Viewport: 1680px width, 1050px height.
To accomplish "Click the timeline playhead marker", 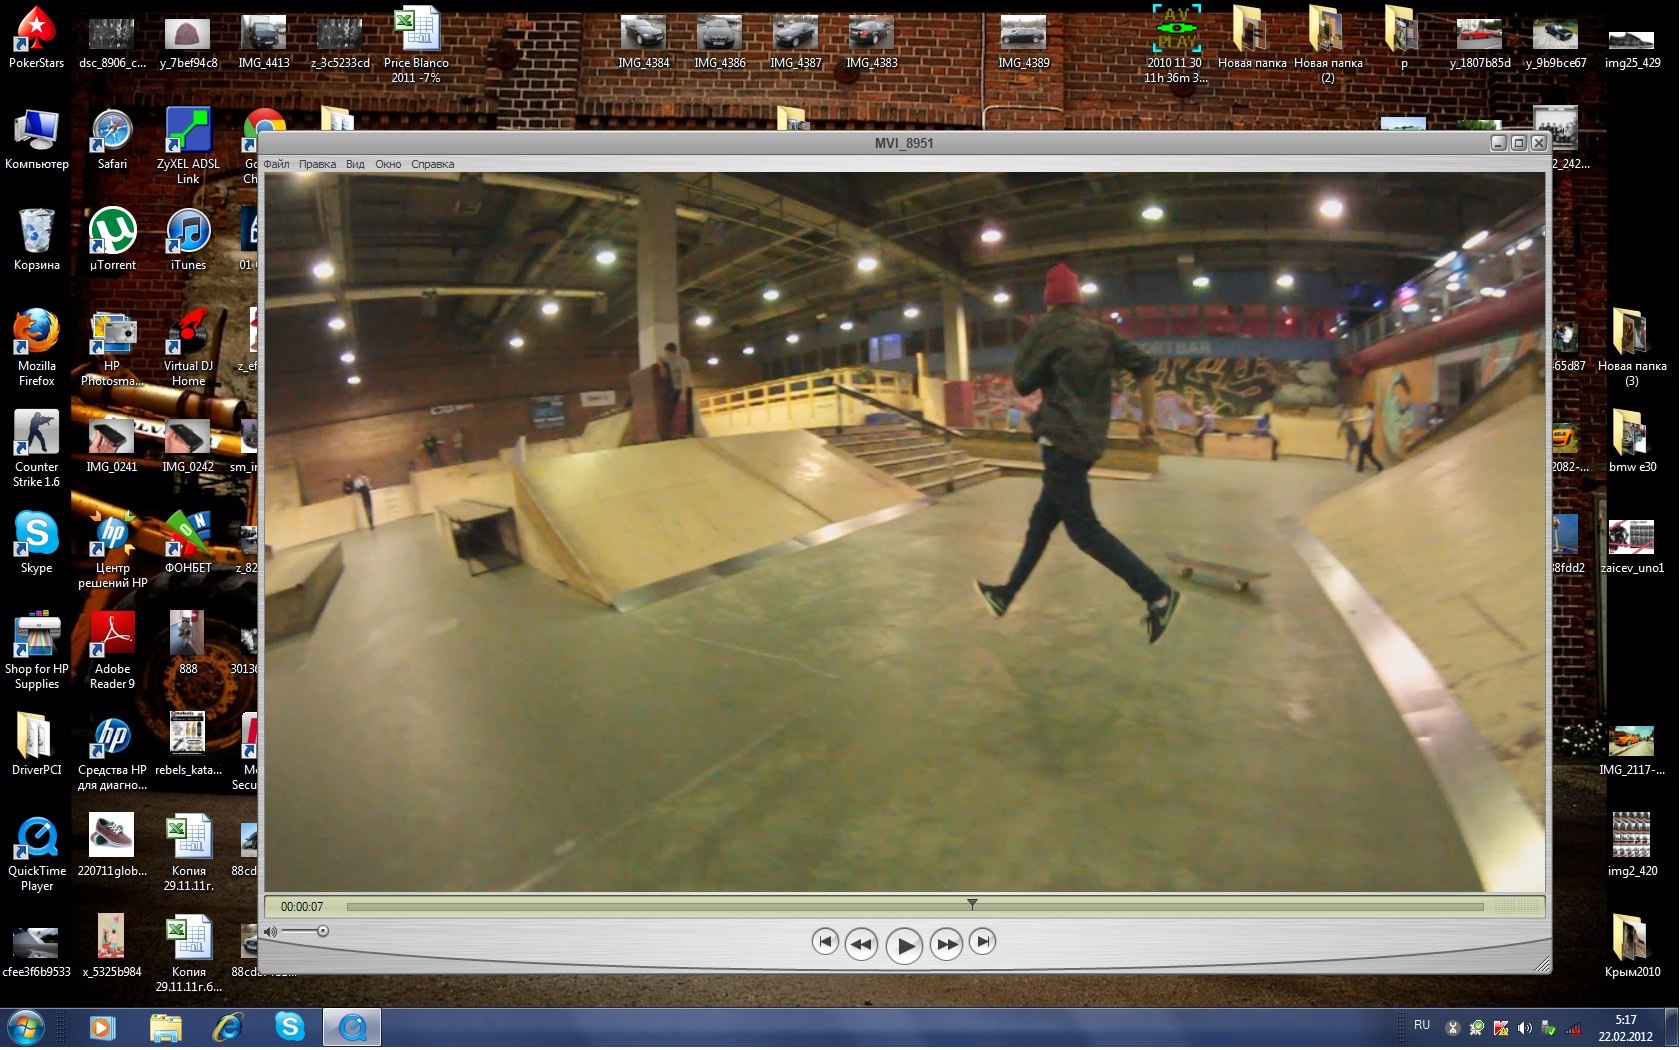I will [x=972, y=904].
